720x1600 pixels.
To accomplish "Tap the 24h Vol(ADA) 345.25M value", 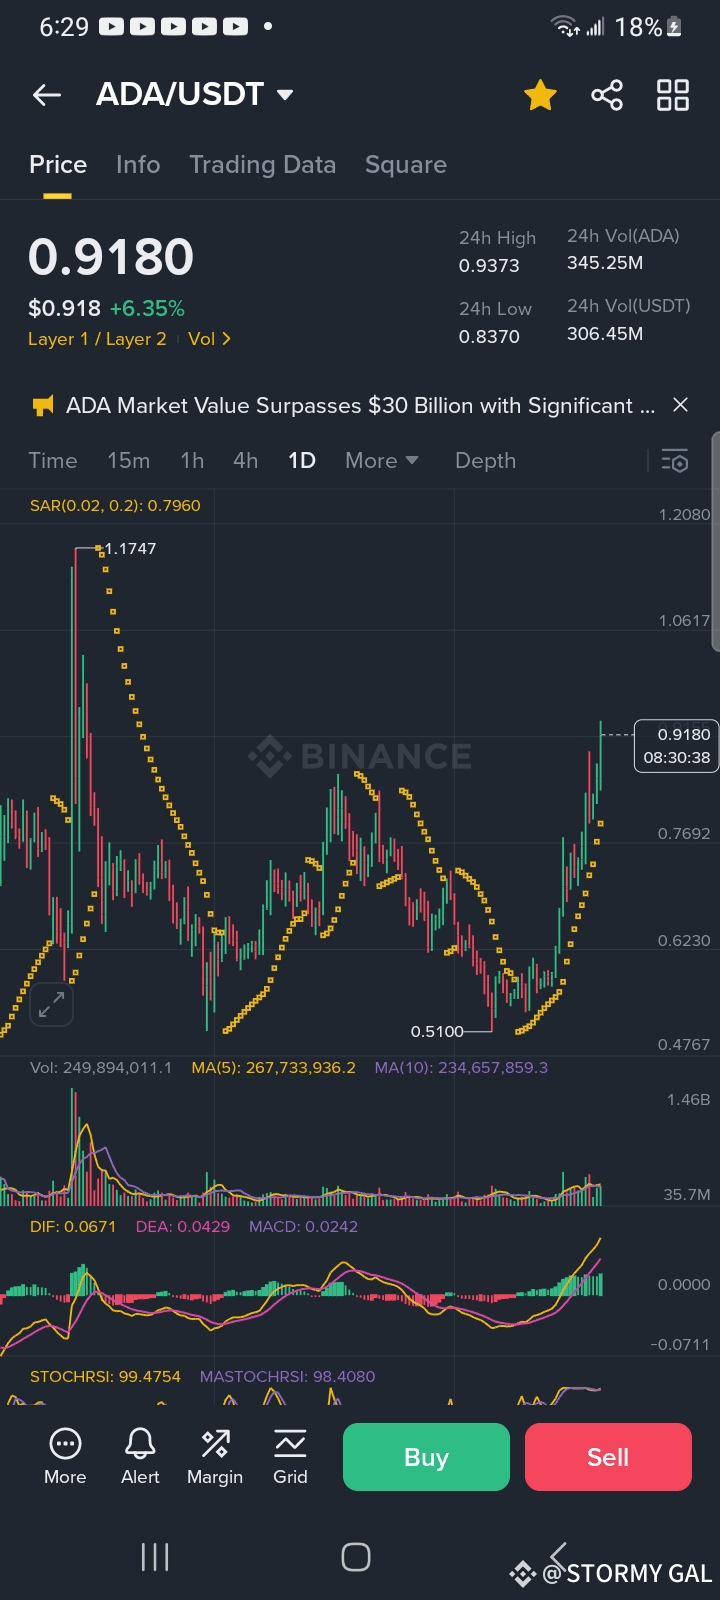I will 605,263.
